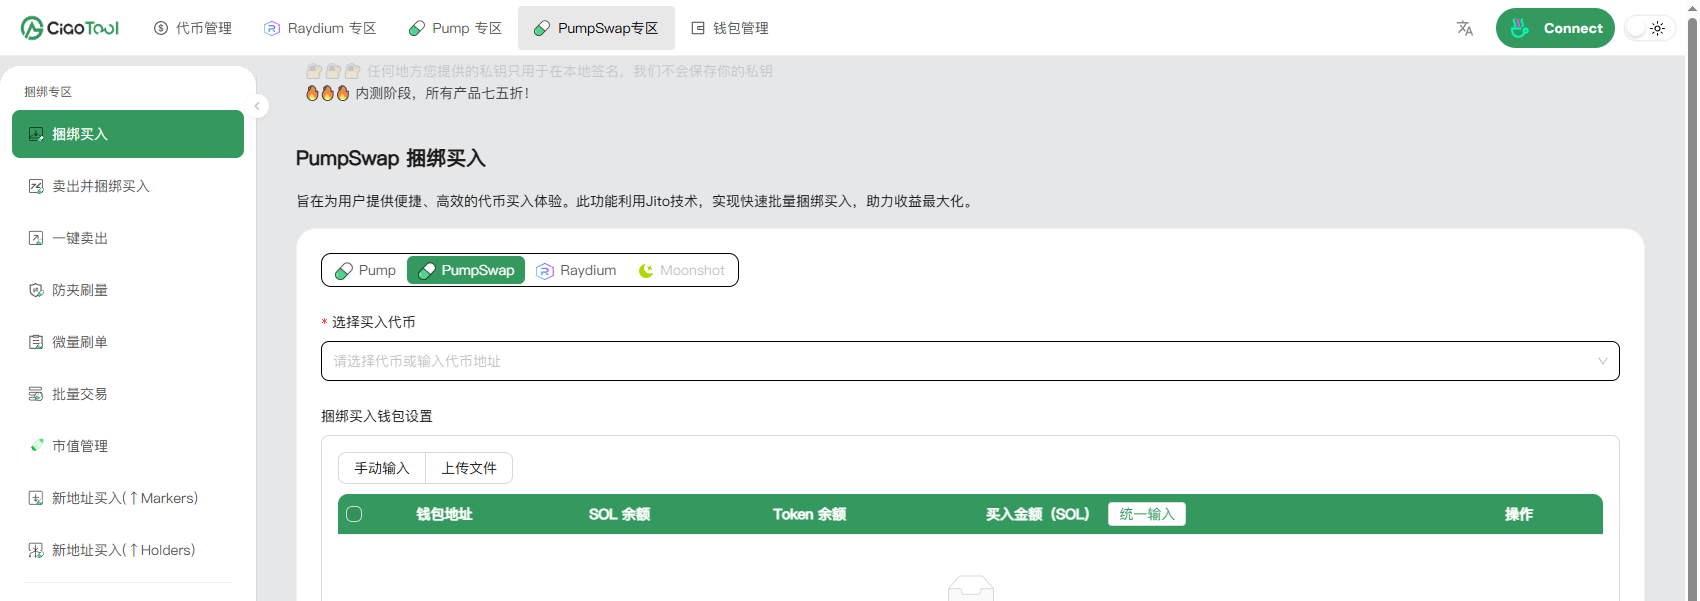Screen dimensions: 1700x601
Task: Select the 上传文件 wallet input mode
Action: tap(469, 468)
